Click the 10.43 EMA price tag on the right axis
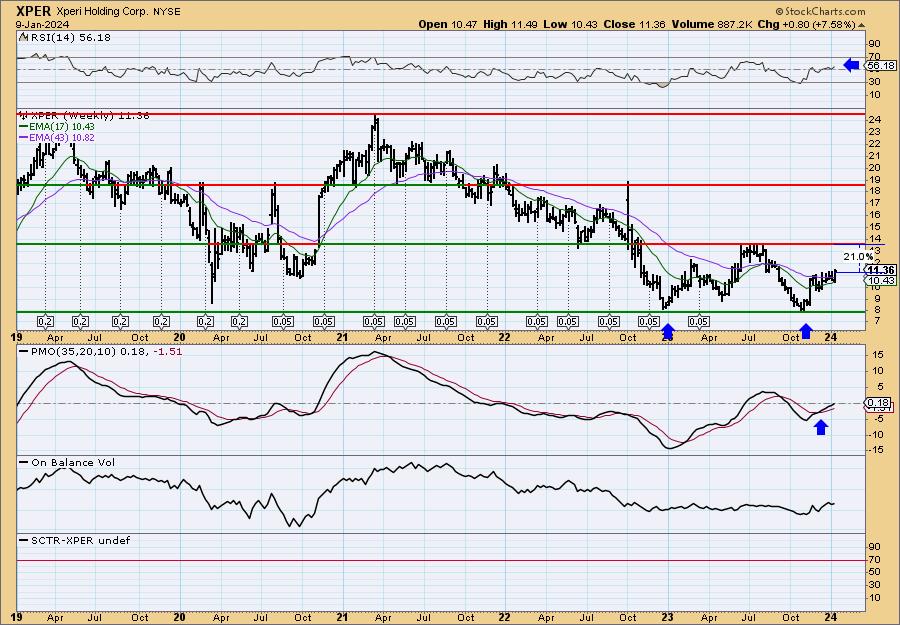Screen dimensions: 900x625 879,281
